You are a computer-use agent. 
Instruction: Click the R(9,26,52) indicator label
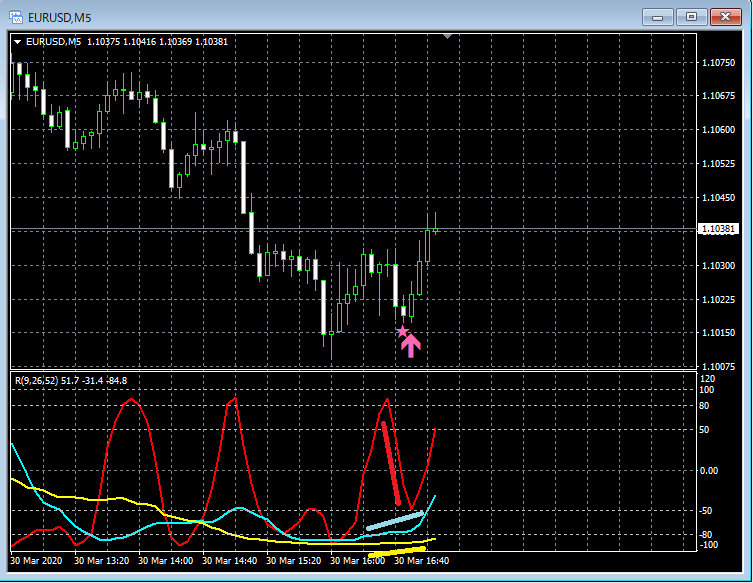pyautogui.click(x=36, y=381)
